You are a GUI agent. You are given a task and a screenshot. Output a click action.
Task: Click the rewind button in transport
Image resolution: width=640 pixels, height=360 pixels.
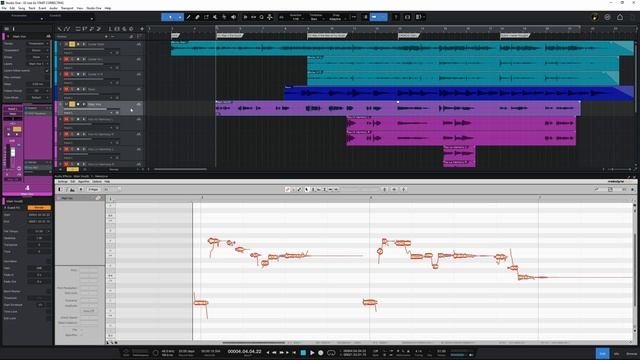click(x=274, y=353)
